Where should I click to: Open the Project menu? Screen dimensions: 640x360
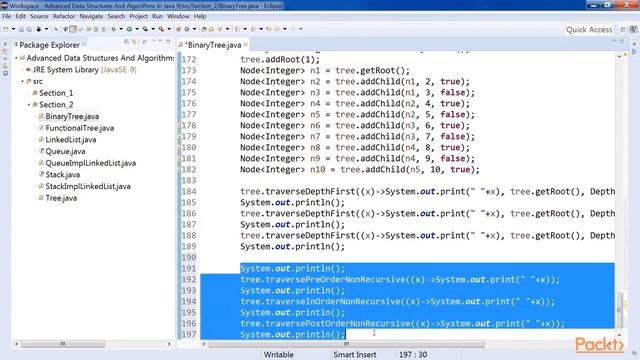(x=138, y=16)
